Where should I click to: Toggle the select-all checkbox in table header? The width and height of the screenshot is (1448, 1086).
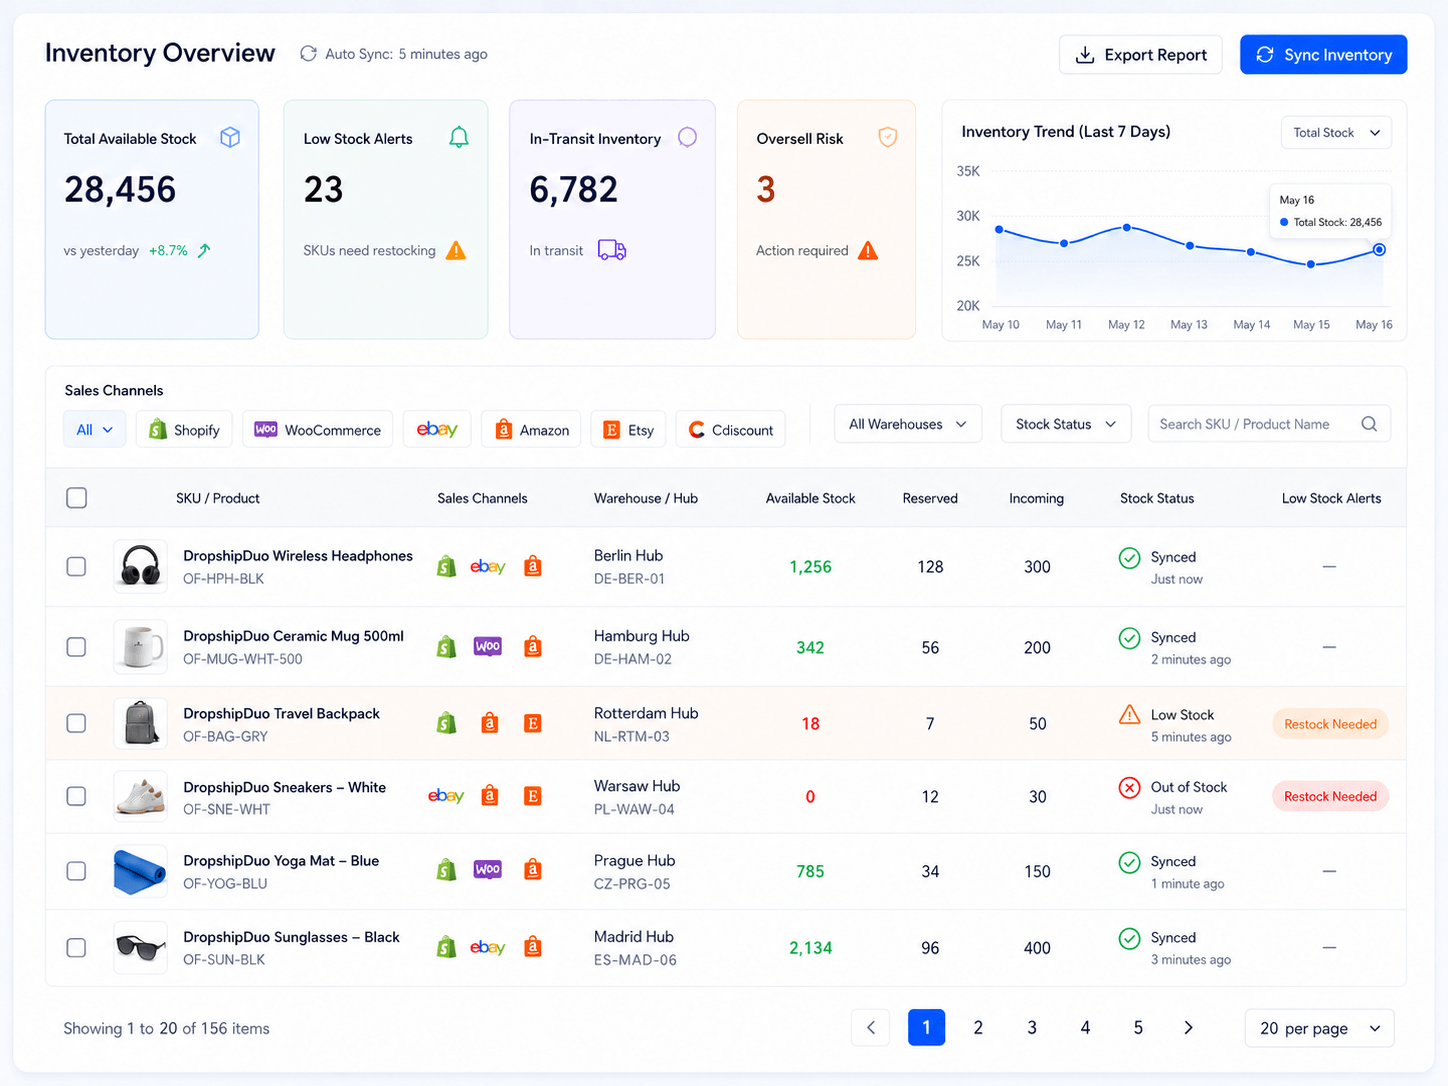pos(76,498)
